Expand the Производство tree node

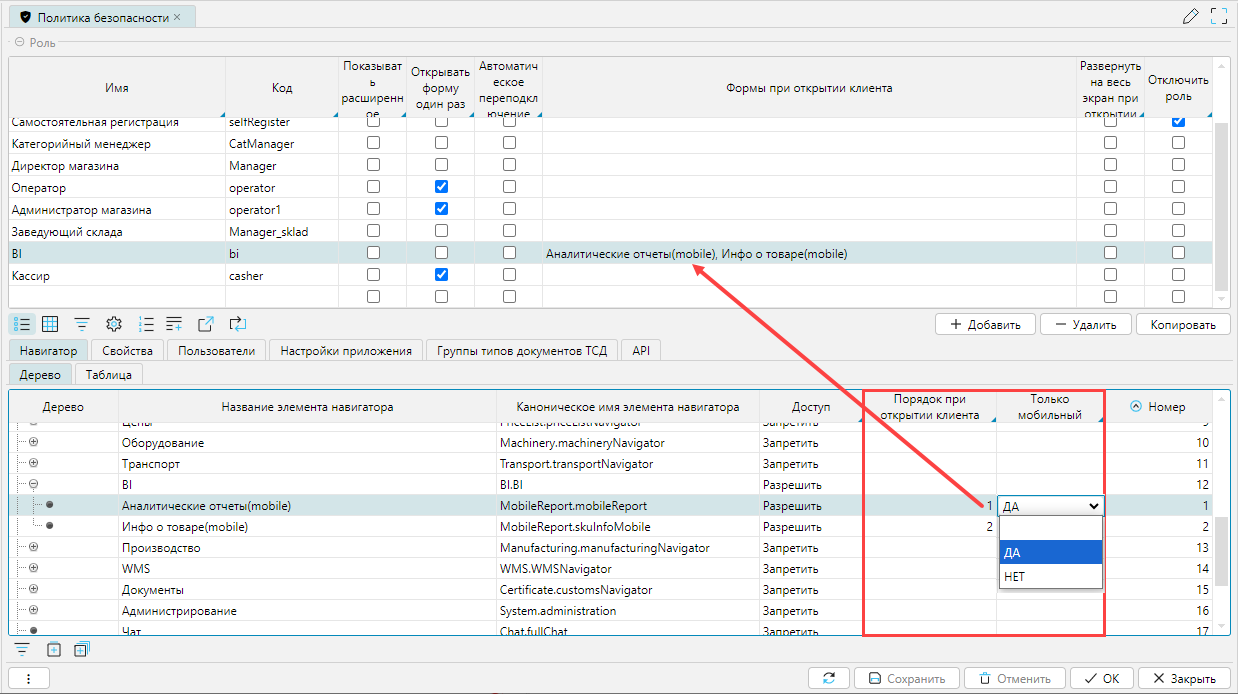point(33,548)
